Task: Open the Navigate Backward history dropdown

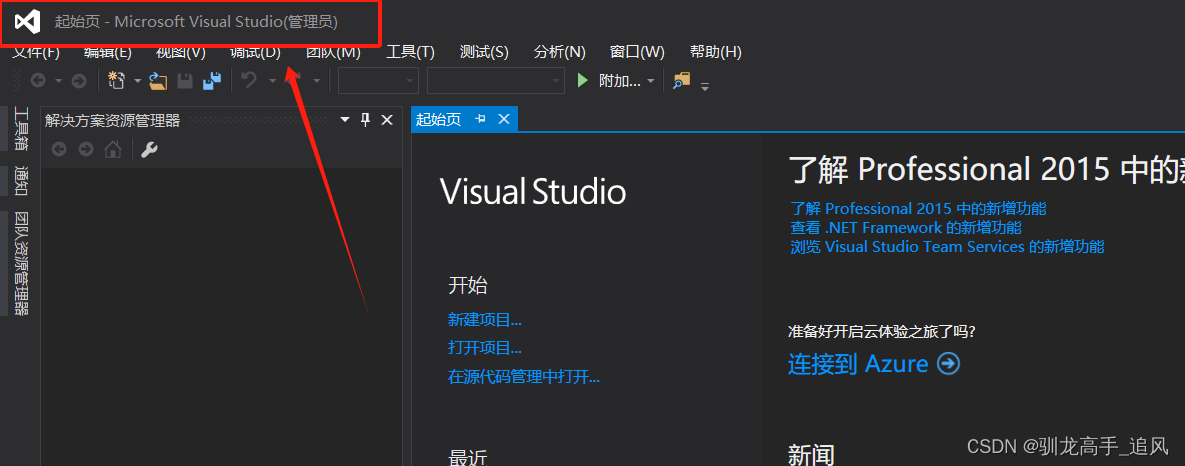Action: point(58,81)
